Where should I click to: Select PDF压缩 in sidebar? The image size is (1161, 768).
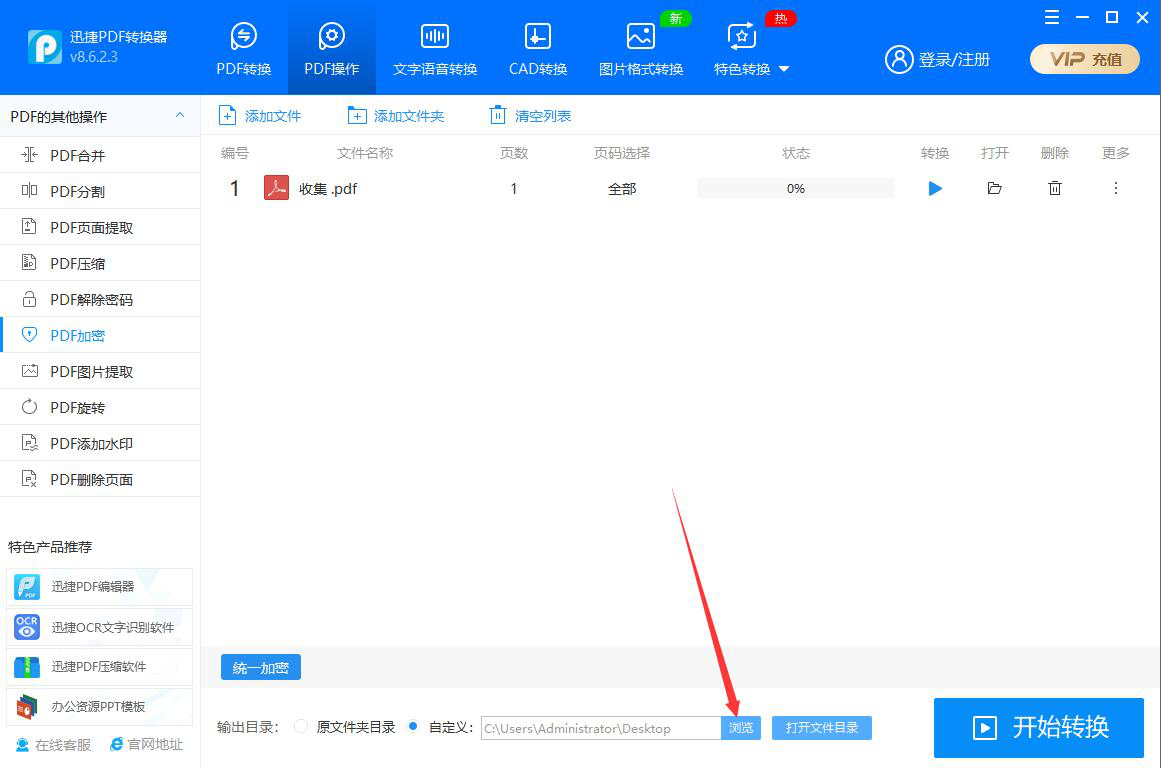(x=100, y=263)
